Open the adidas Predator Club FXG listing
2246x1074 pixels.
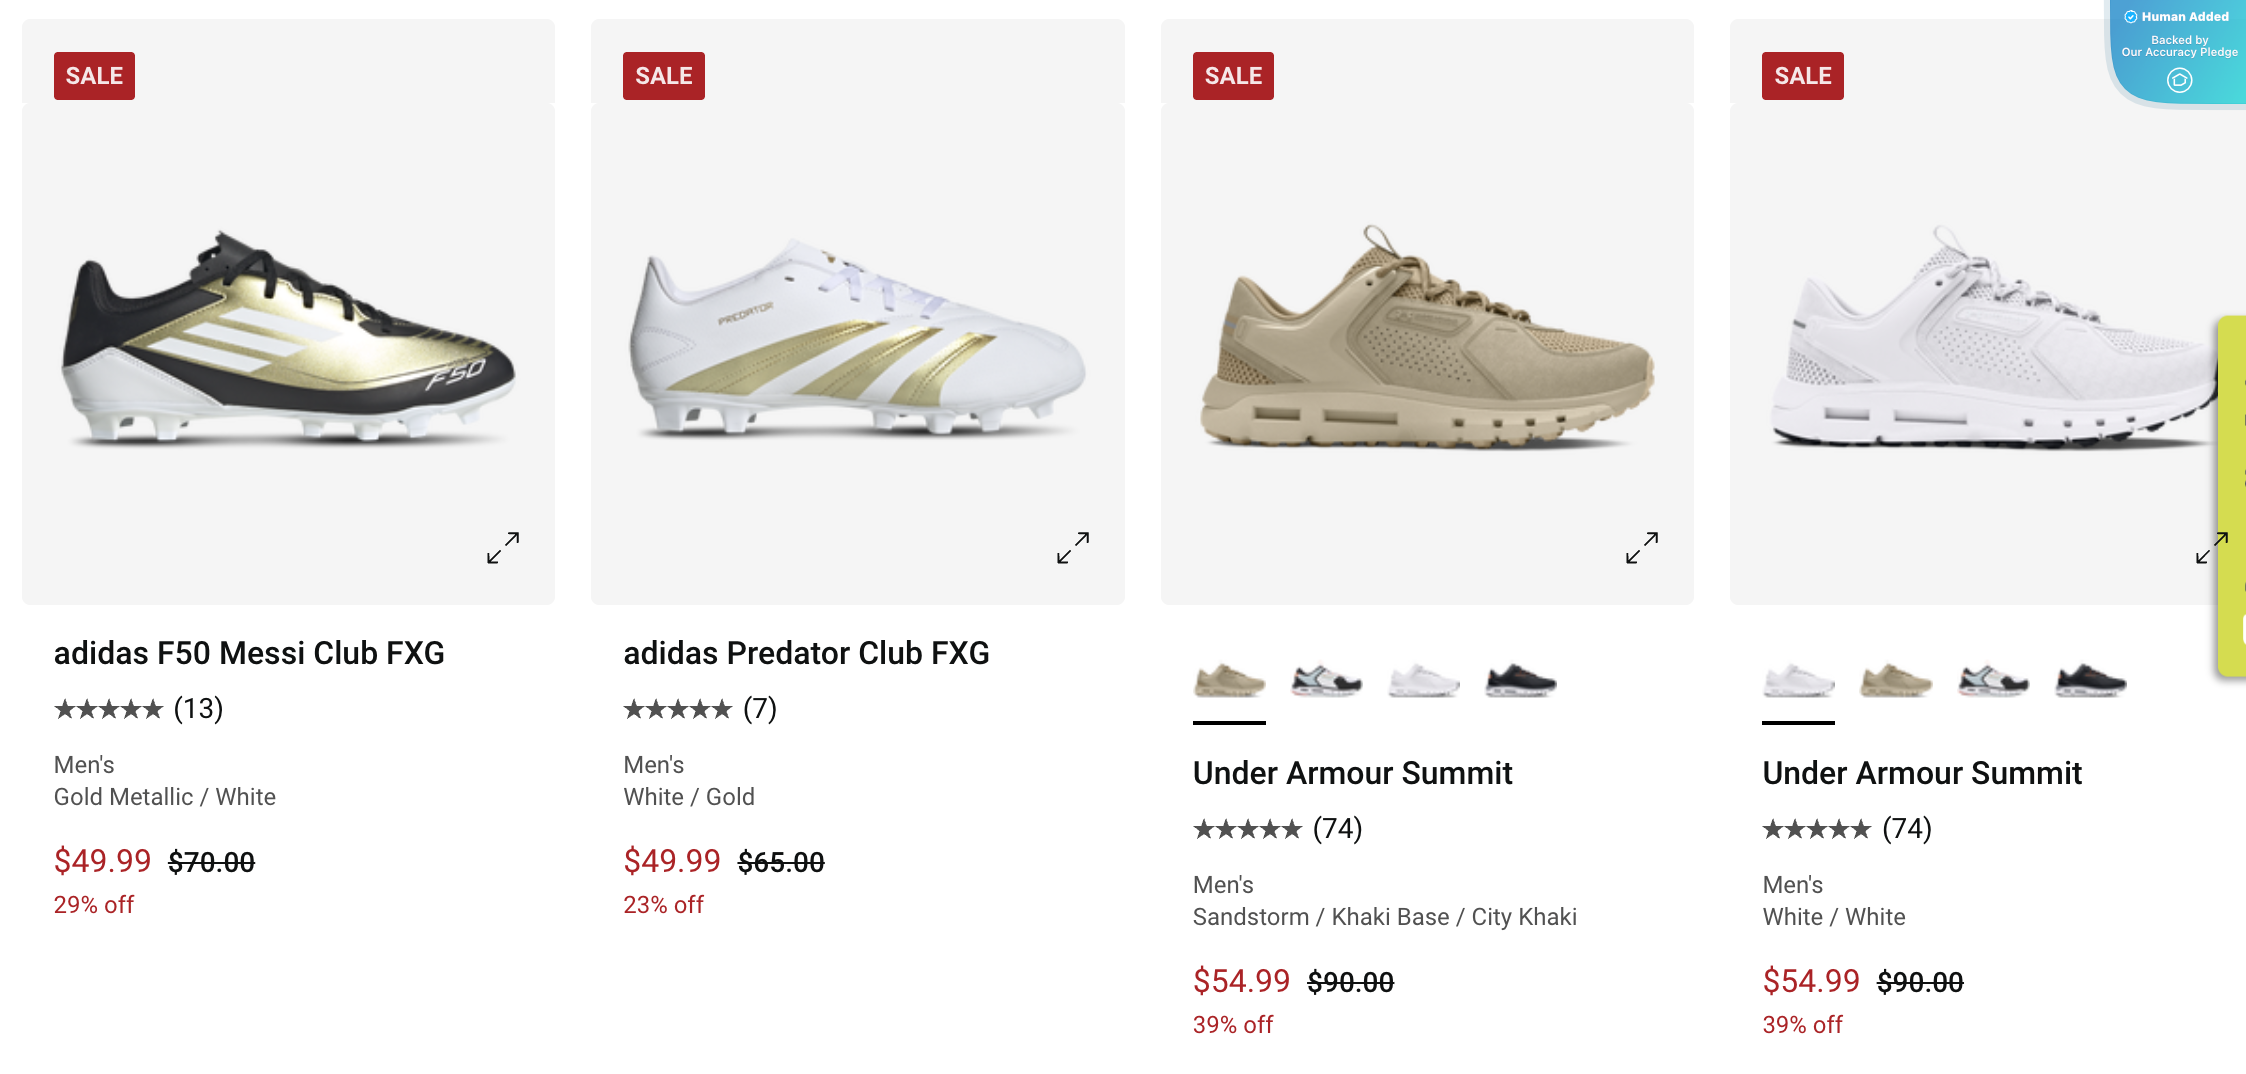click(806, 652)
